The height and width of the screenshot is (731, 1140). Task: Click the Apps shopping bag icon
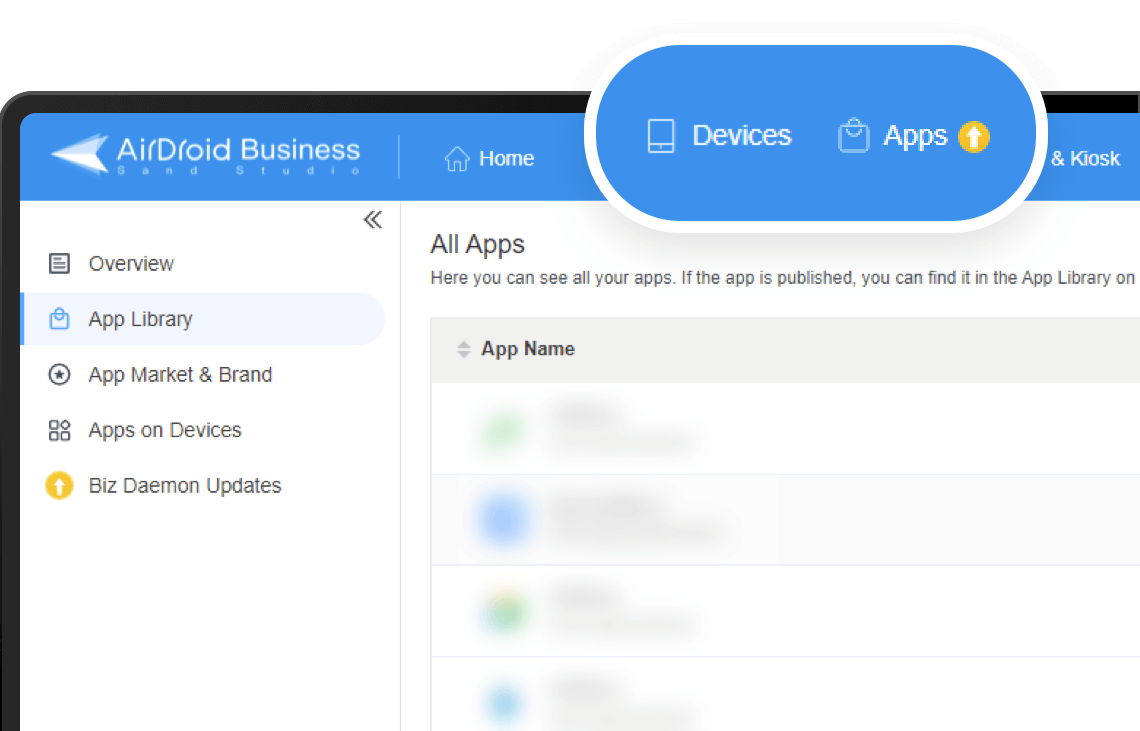854,135
